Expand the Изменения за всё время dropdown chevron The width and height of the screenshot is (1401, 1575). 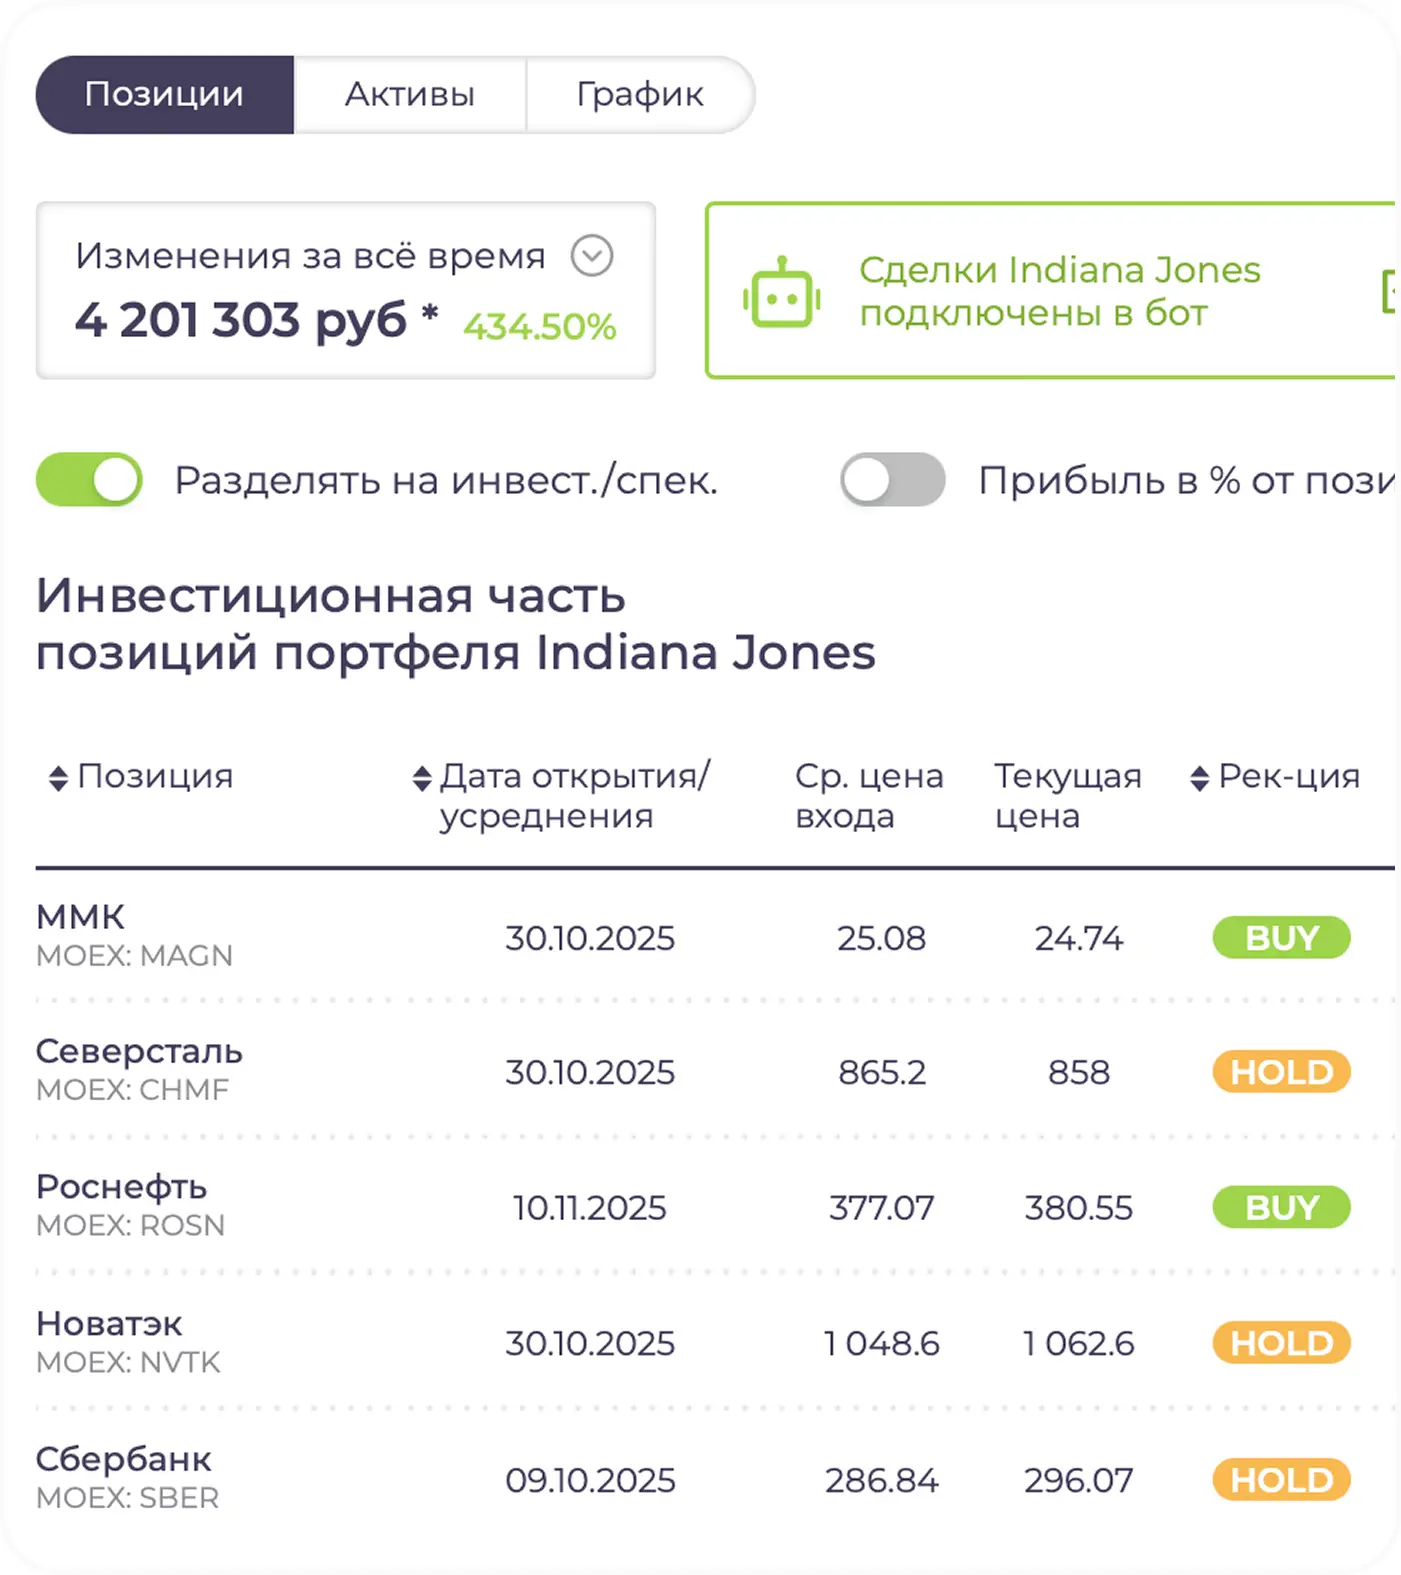[591, 256]
